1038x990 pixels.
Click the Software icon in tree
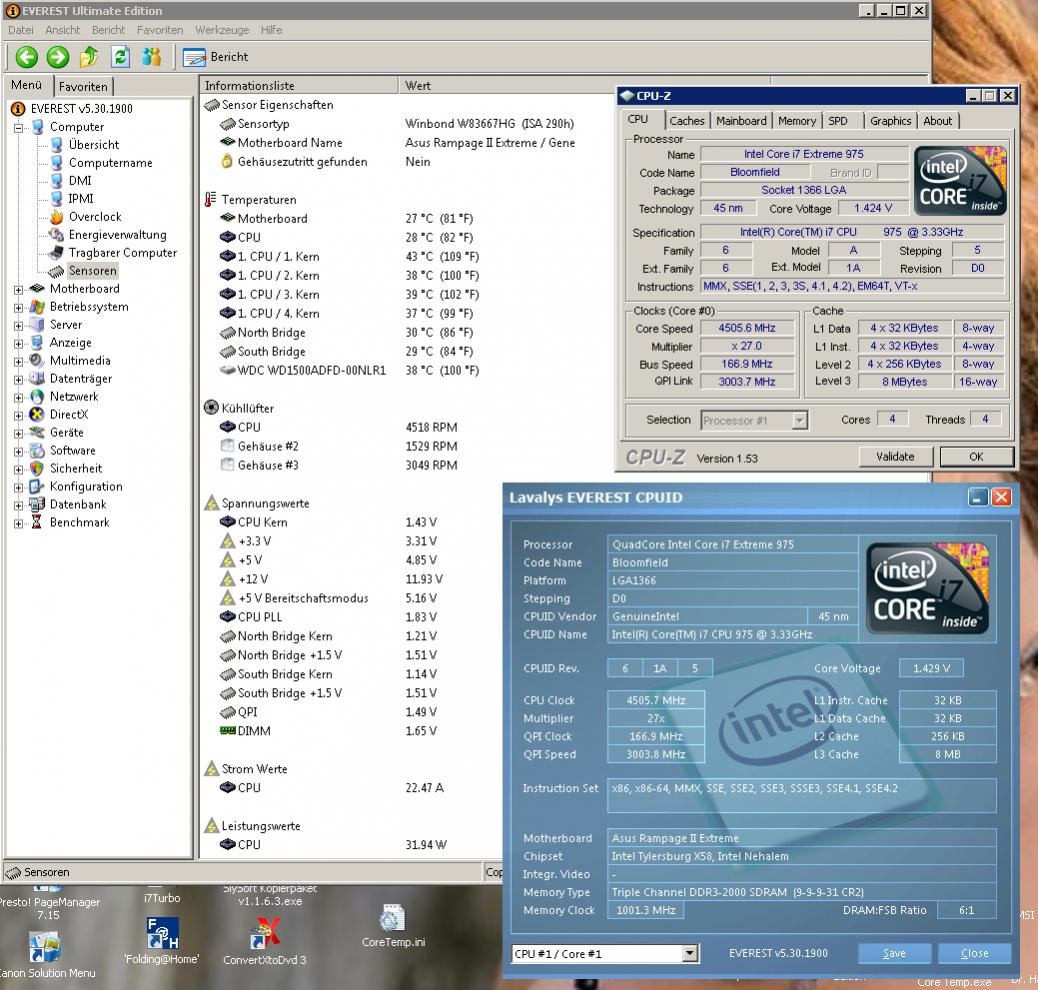37,450
